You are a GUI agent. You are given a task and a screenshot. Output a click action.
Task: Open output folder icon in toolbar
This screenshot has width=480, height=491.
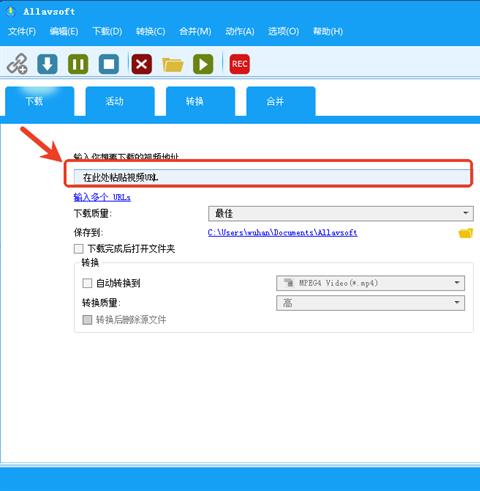click(x=172, y=64)
